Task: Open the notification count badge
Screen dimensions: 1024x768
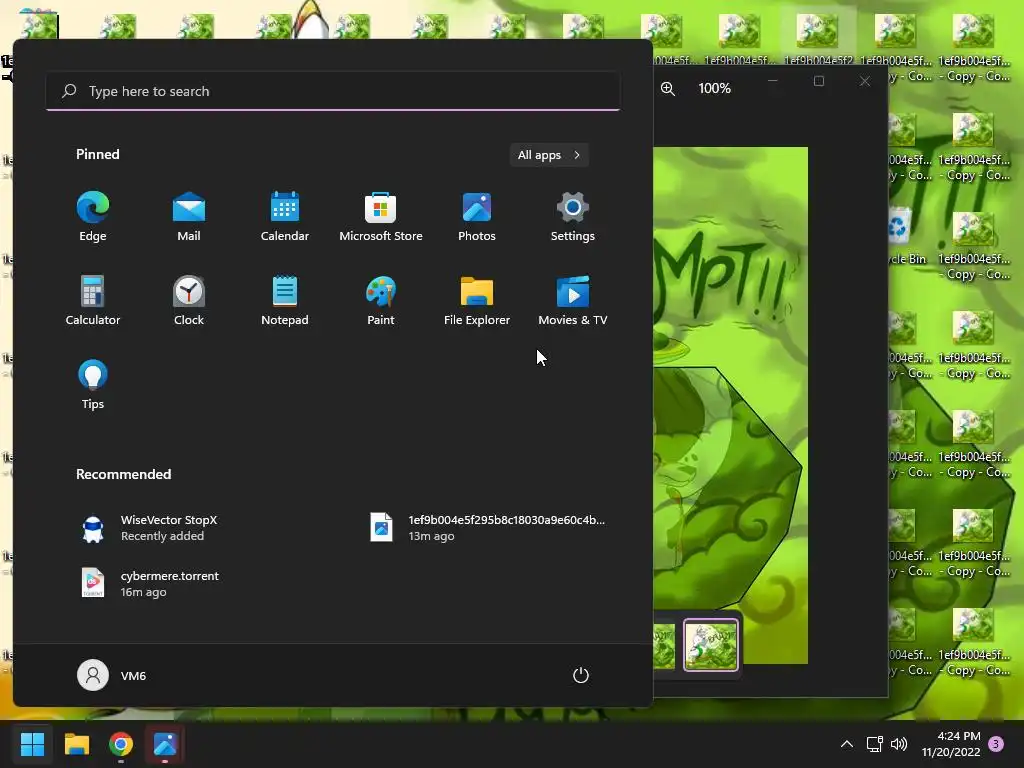Action: [x=996, y=744]
